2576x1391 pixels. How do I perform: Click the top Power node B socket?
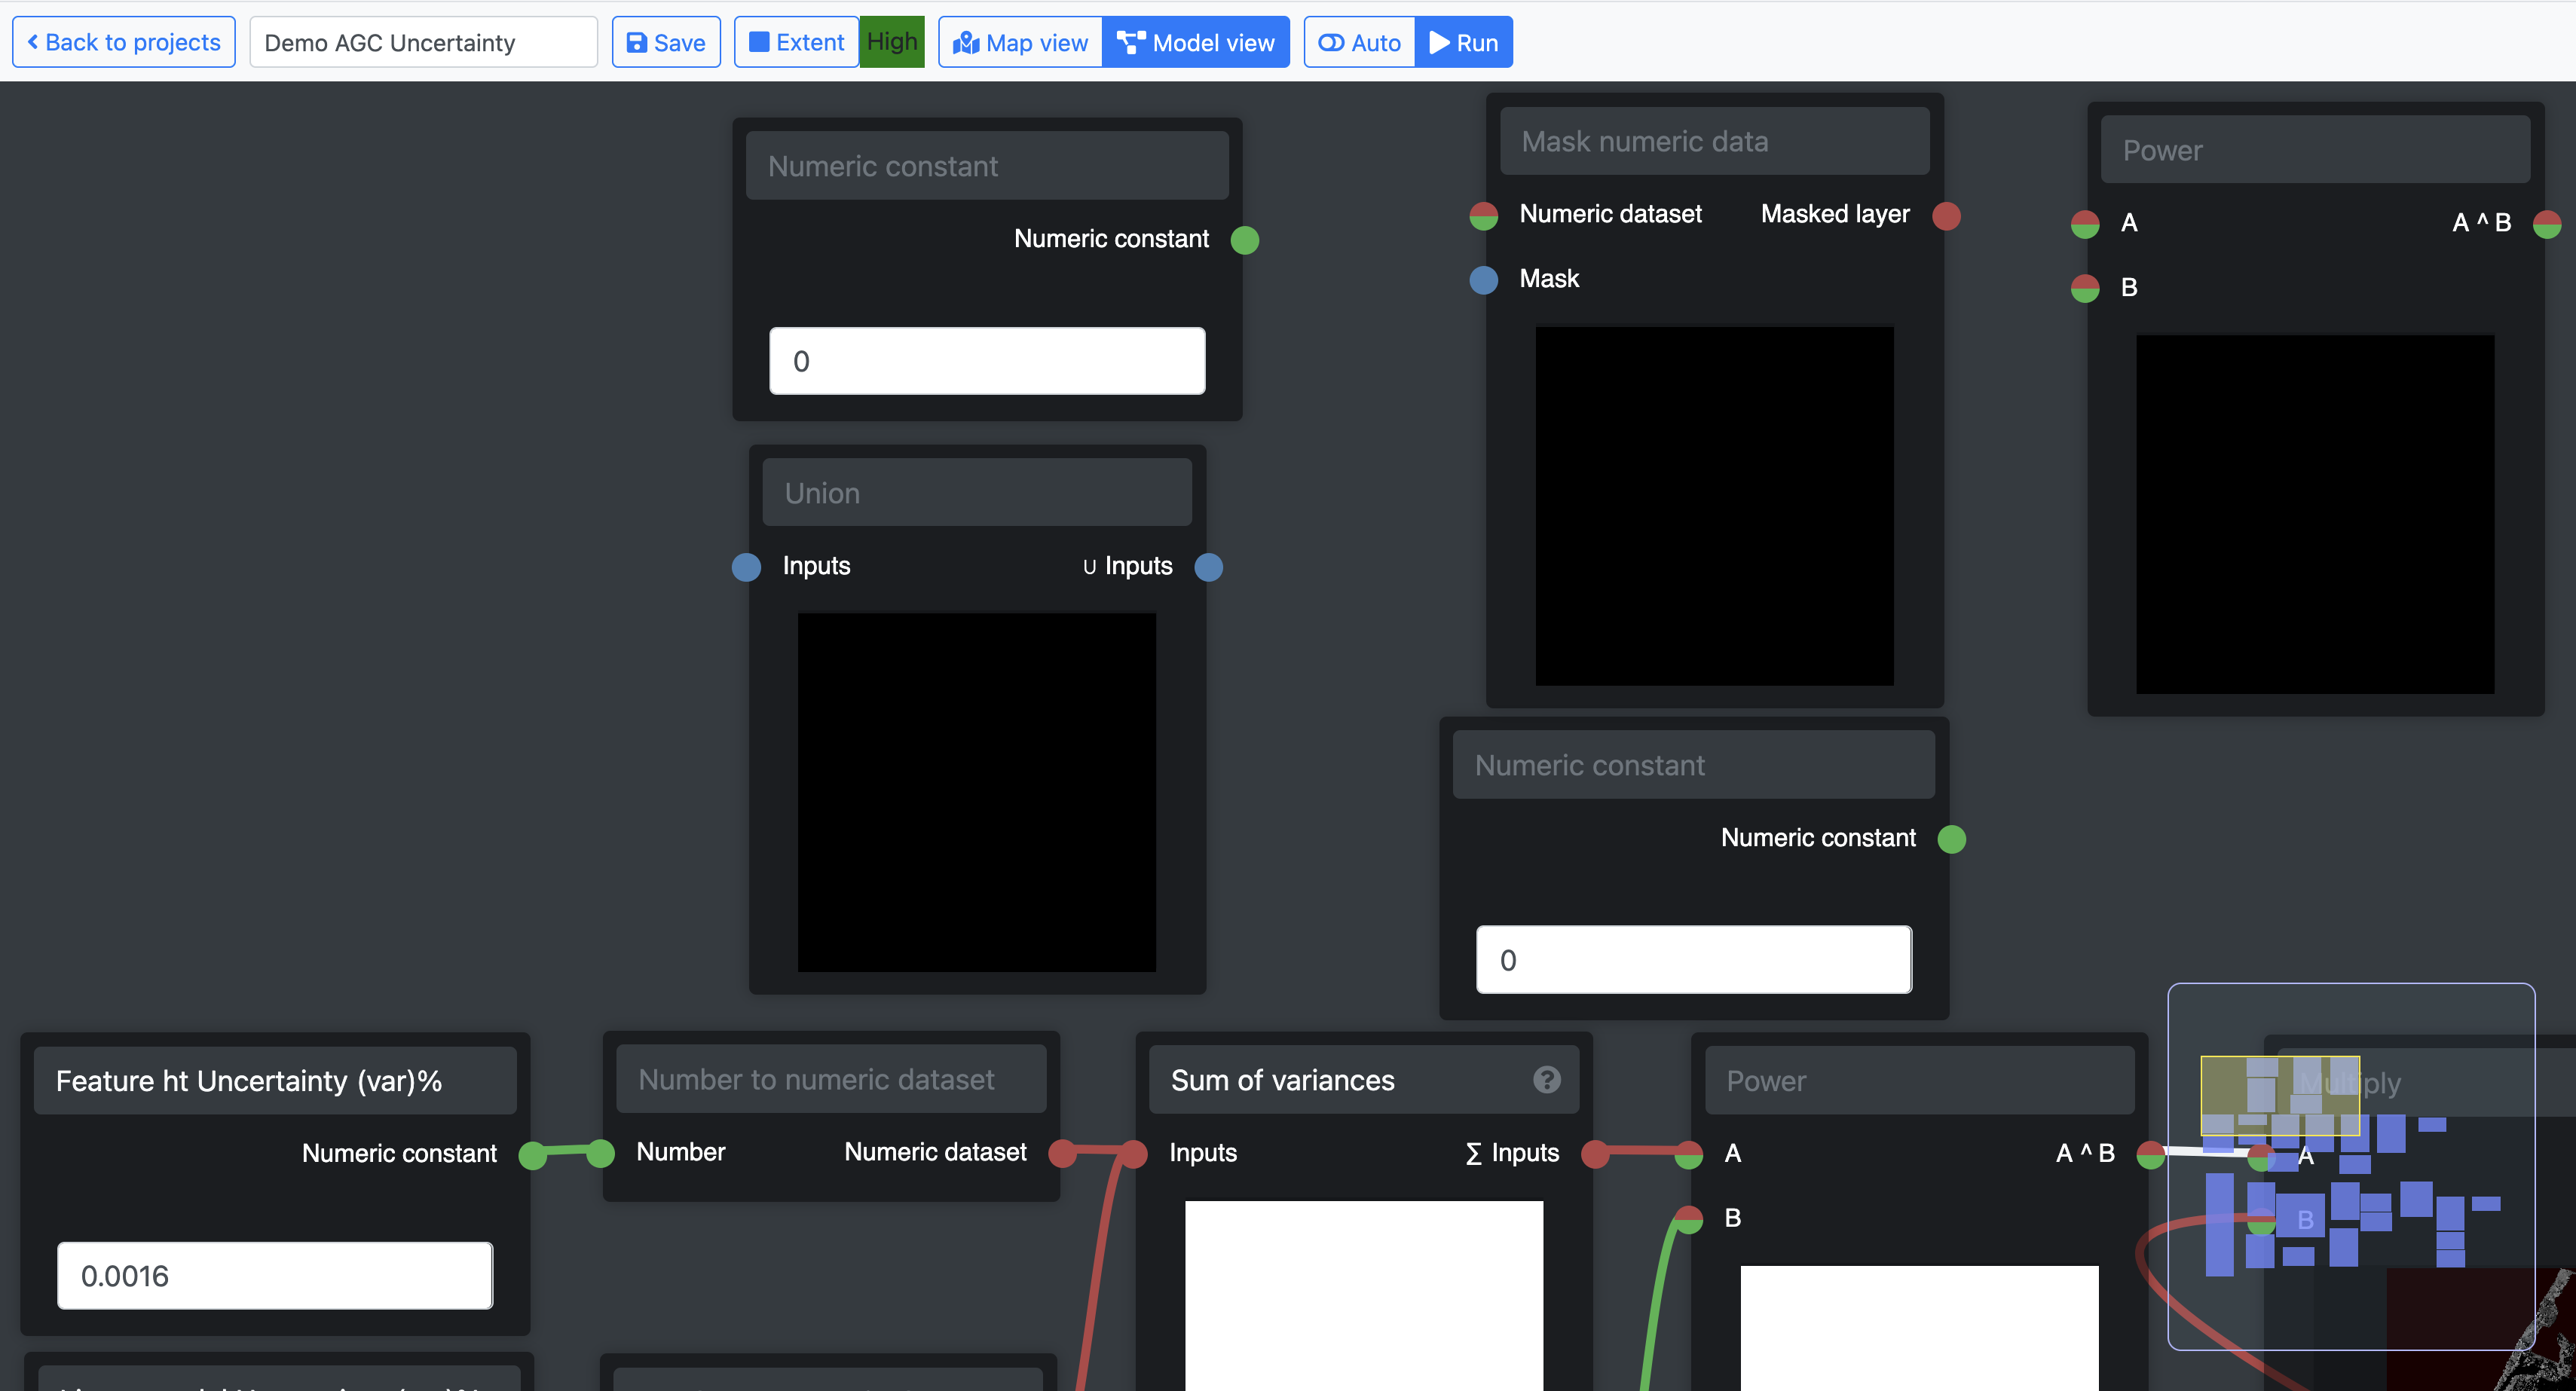[2085, 289]
